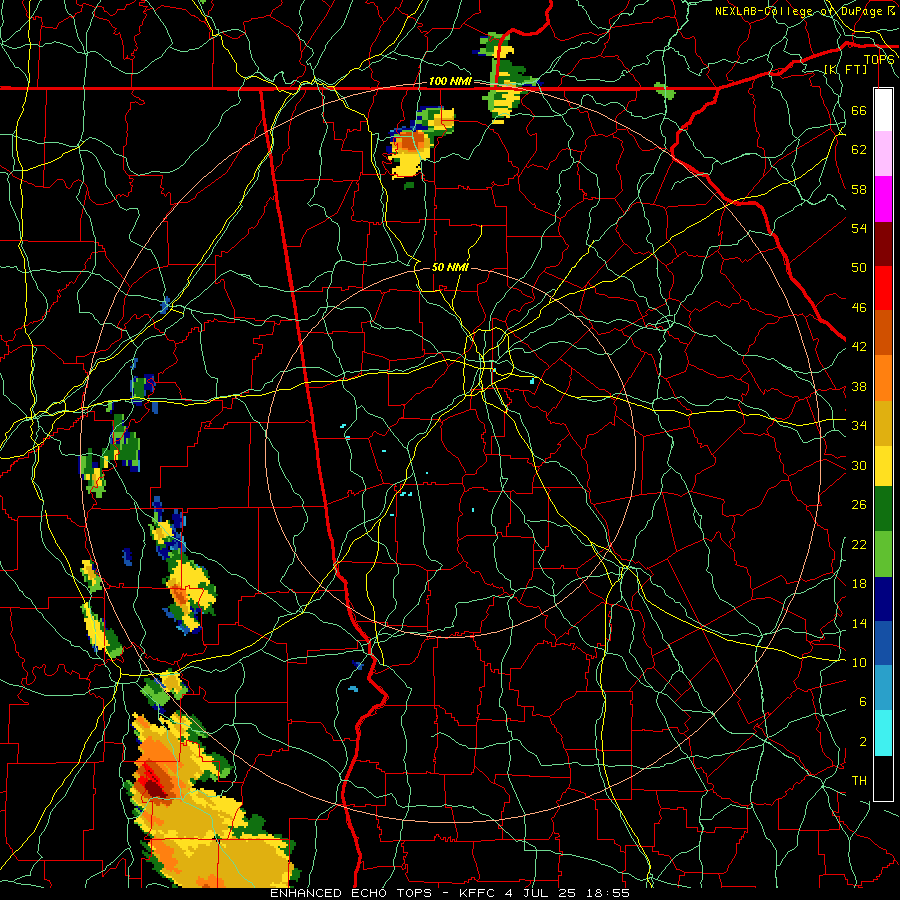Click the light pink legend swatch
900x900 pixels.
pyautogui.click(x=883, y=154)
